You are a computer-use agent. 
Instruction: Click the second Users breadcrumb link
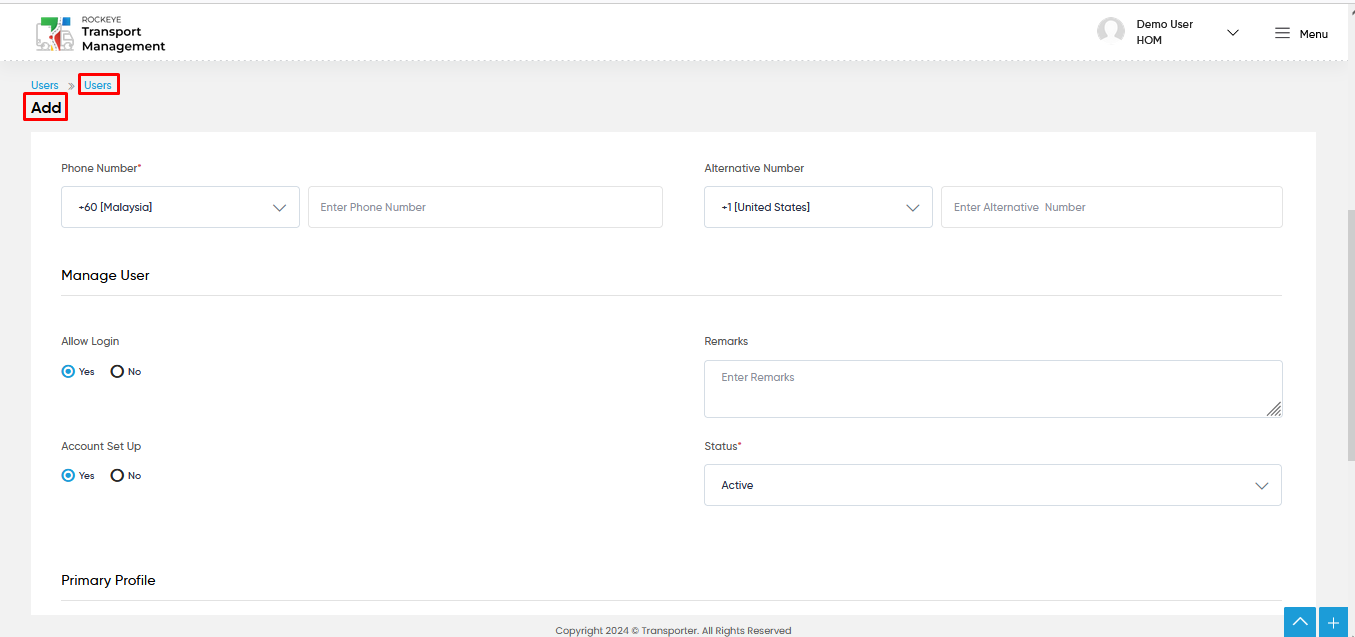coord(98,85)
